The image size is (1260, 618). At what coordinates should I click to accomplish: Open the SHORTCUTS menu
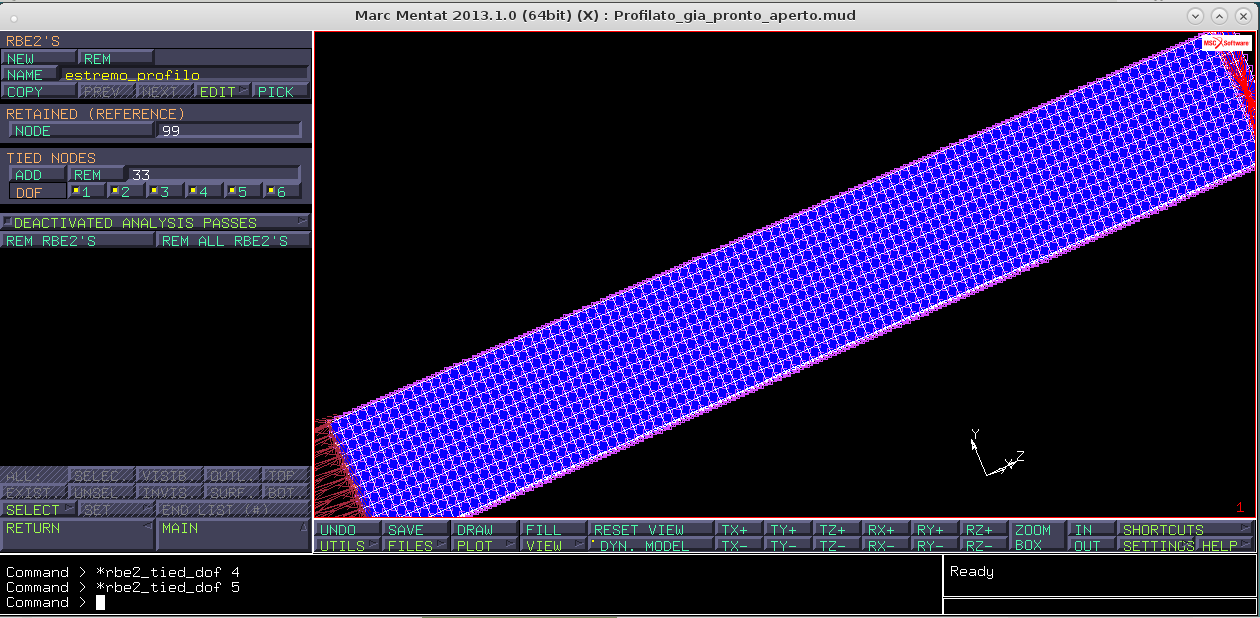click(x=1186, y=530)
